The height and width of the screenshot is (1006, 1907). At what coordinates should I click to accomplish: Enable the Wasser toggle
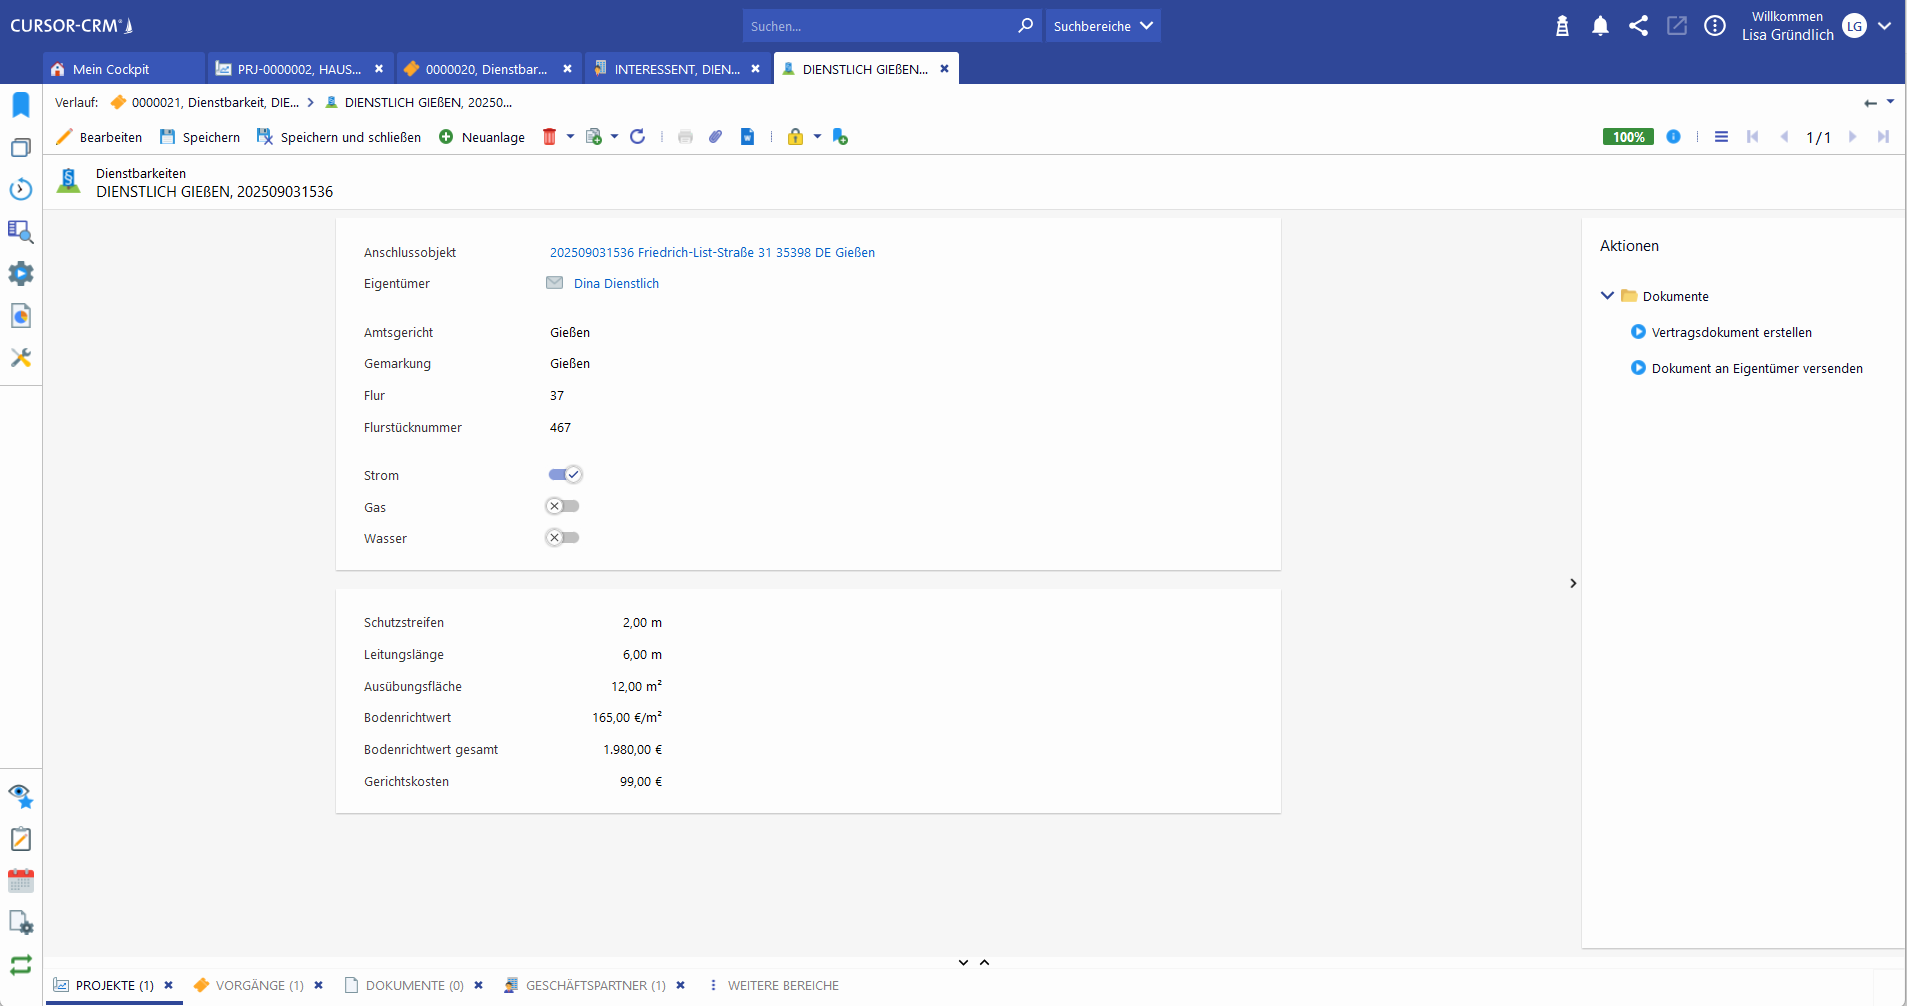tap(563, 538)
